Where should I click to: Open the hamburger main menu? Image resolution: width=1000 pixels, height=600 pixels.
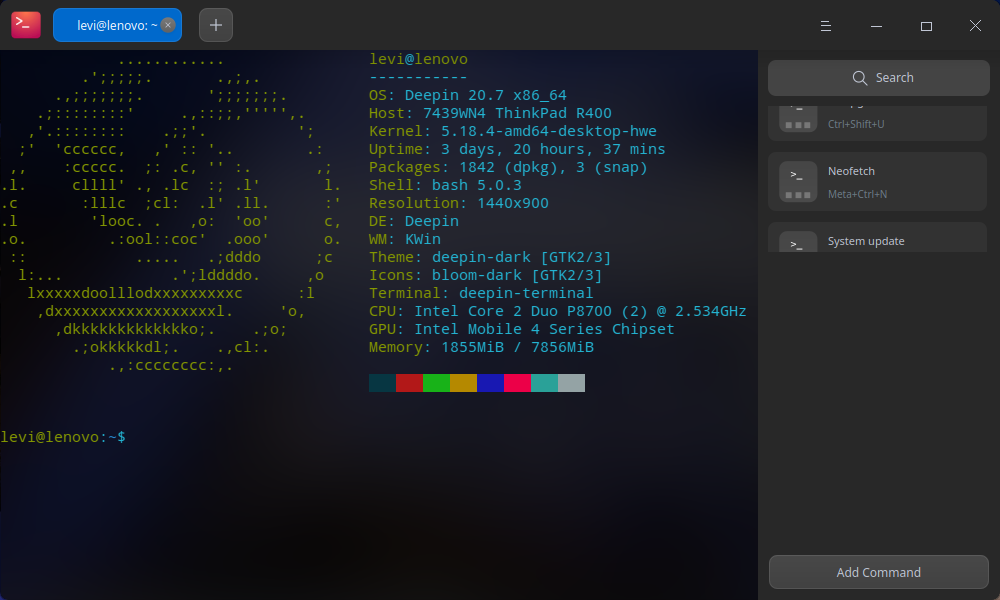826,26
